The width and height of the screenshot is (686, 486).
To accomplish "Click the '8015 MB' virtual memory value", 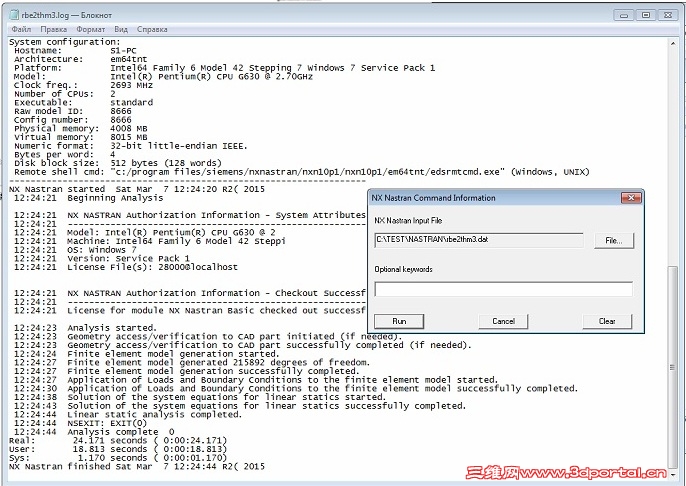I will pyautogui.click(x=129, y=137).
